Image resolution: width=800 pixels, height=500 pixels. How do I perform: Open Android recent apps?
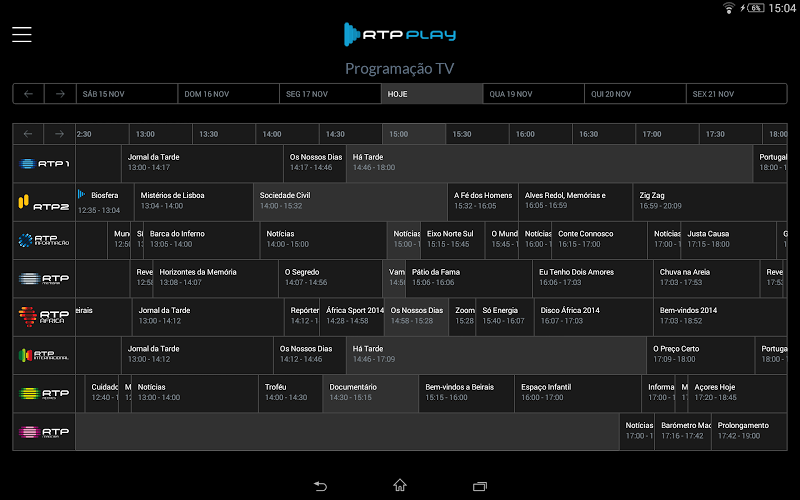tap(480, 486)
